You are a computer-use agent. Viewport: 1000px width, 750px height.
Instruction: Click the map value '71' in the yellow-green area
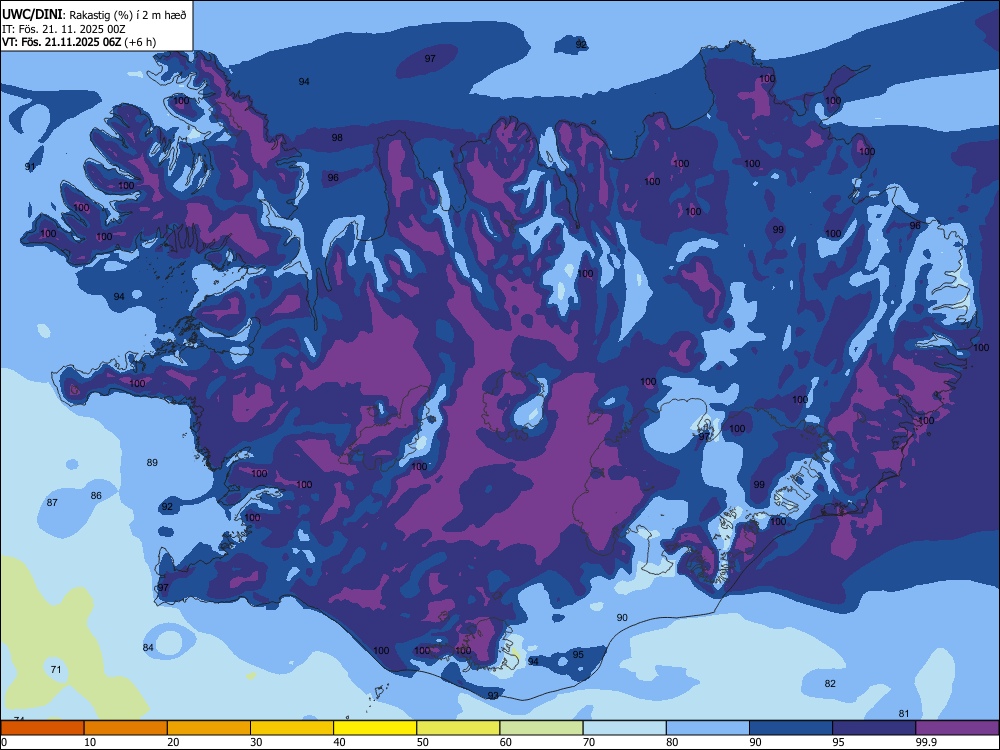point(56,669)
